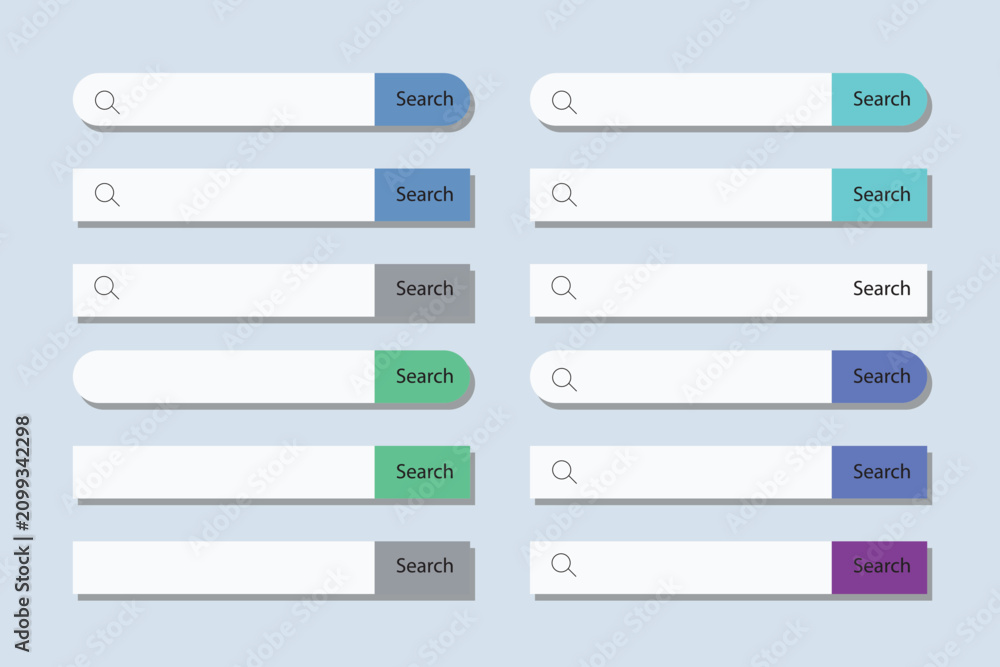Screen dimensions: 1000x667
Task: Click magnifier icon in rounded blue-button search bar
Action: coord(107,102)
